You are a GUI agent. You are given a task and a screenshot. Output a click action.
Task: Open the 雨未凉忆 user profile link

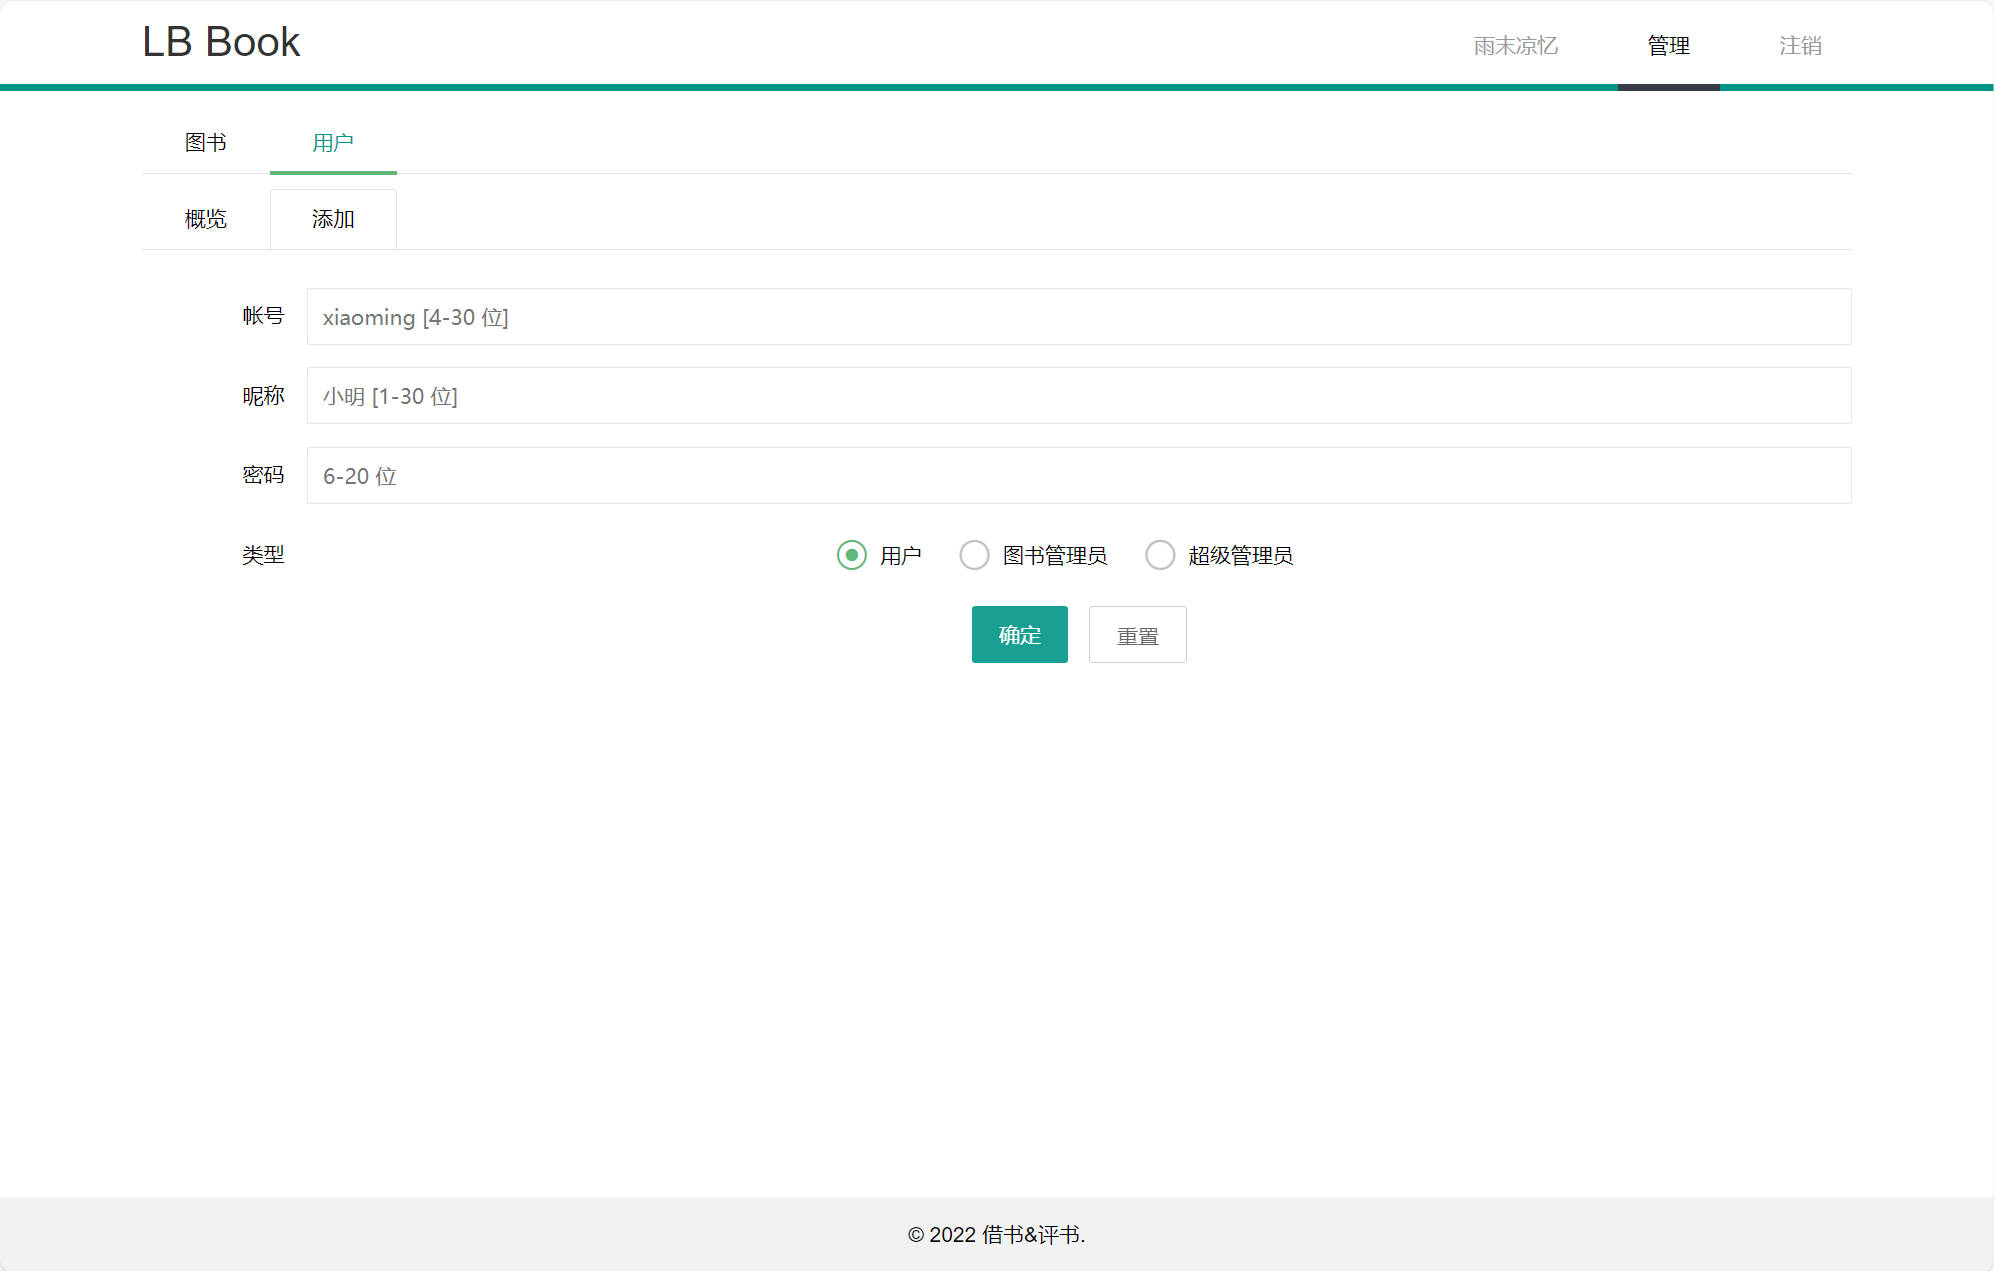point(1515,46)
